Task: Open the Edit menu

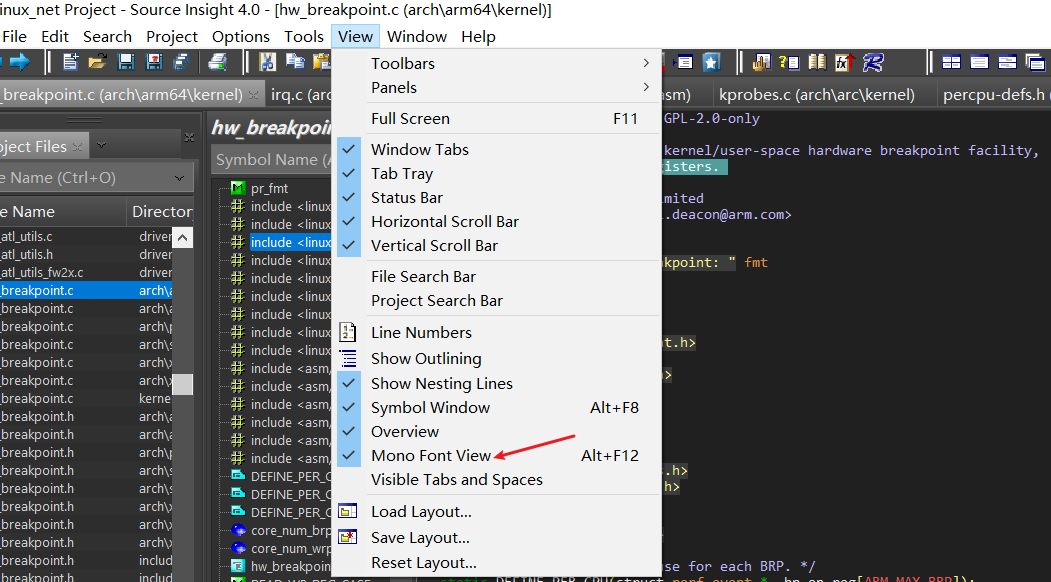Action: pos(55,37)
